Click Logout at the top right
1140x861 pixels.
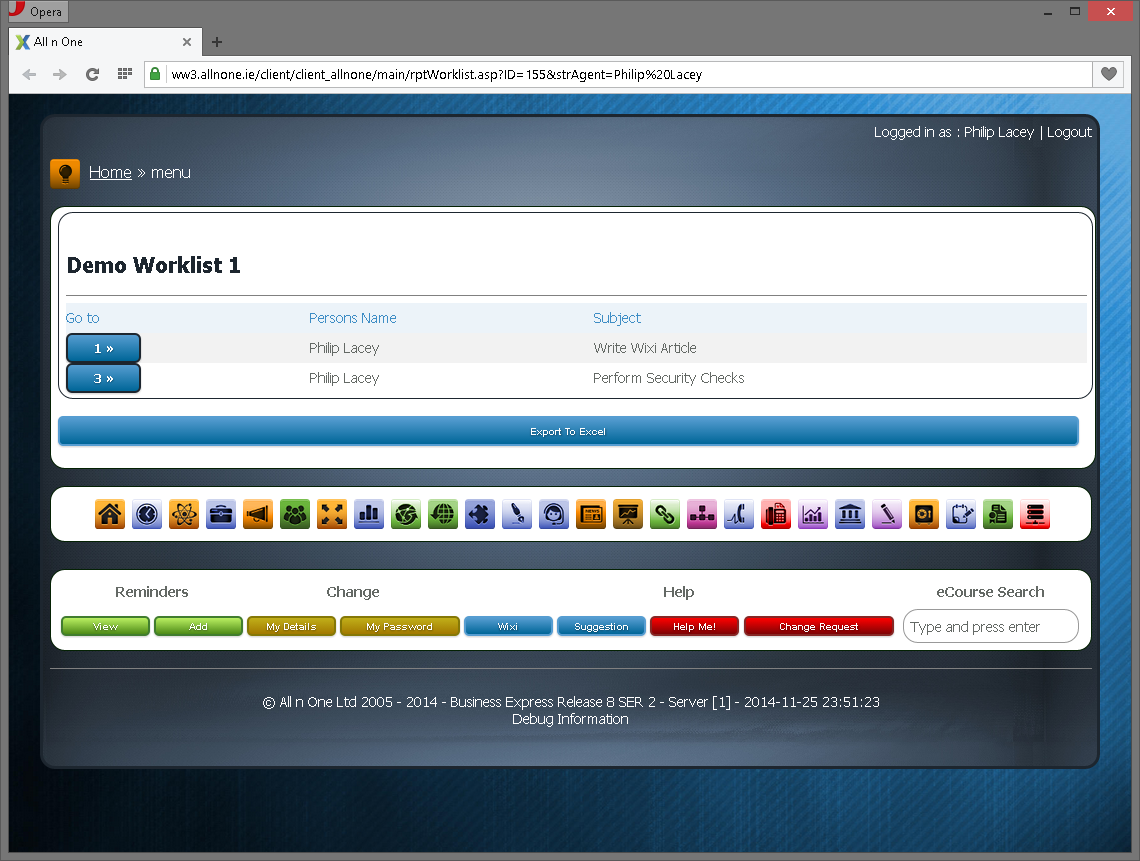coord(1069,131)
